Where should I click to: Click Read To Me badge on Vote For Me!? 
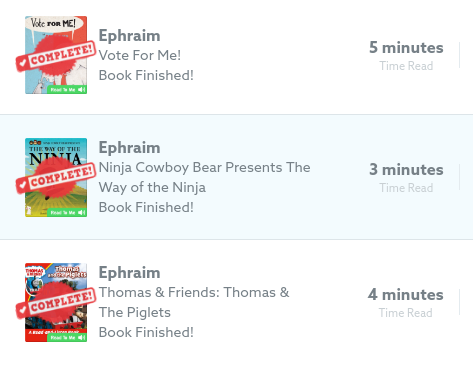click(67, 89)
